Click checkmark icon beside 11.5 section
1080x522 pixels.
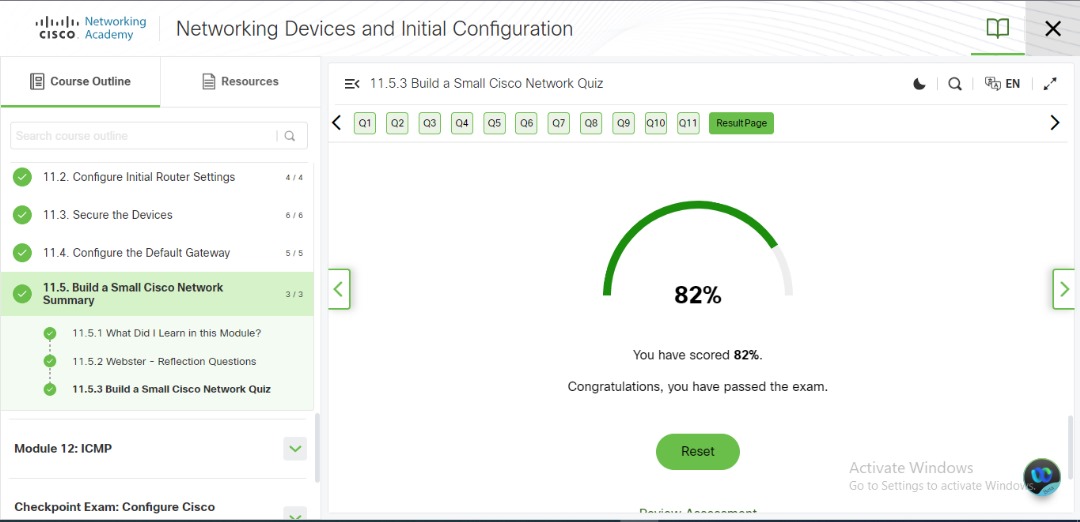[x=23, y=294]
